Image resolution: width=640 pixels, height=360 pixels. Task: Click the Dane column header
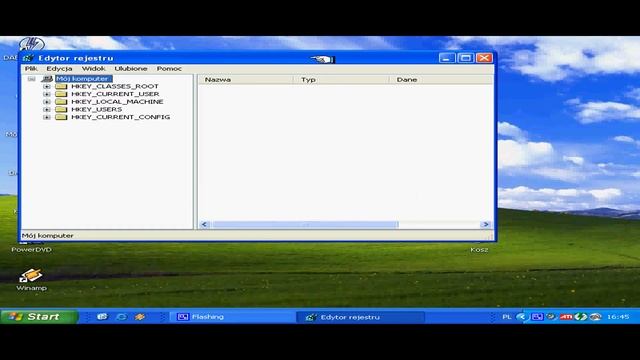(441, 80)
